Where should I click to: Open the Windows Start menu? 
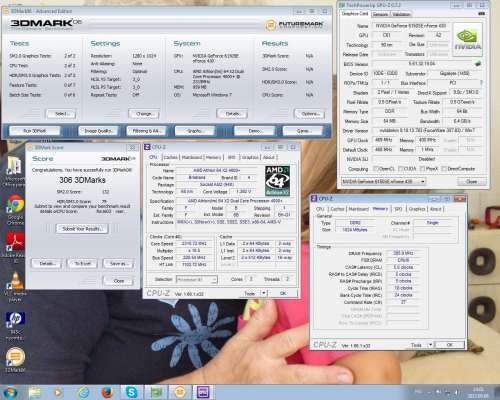(x=10, y=392)
